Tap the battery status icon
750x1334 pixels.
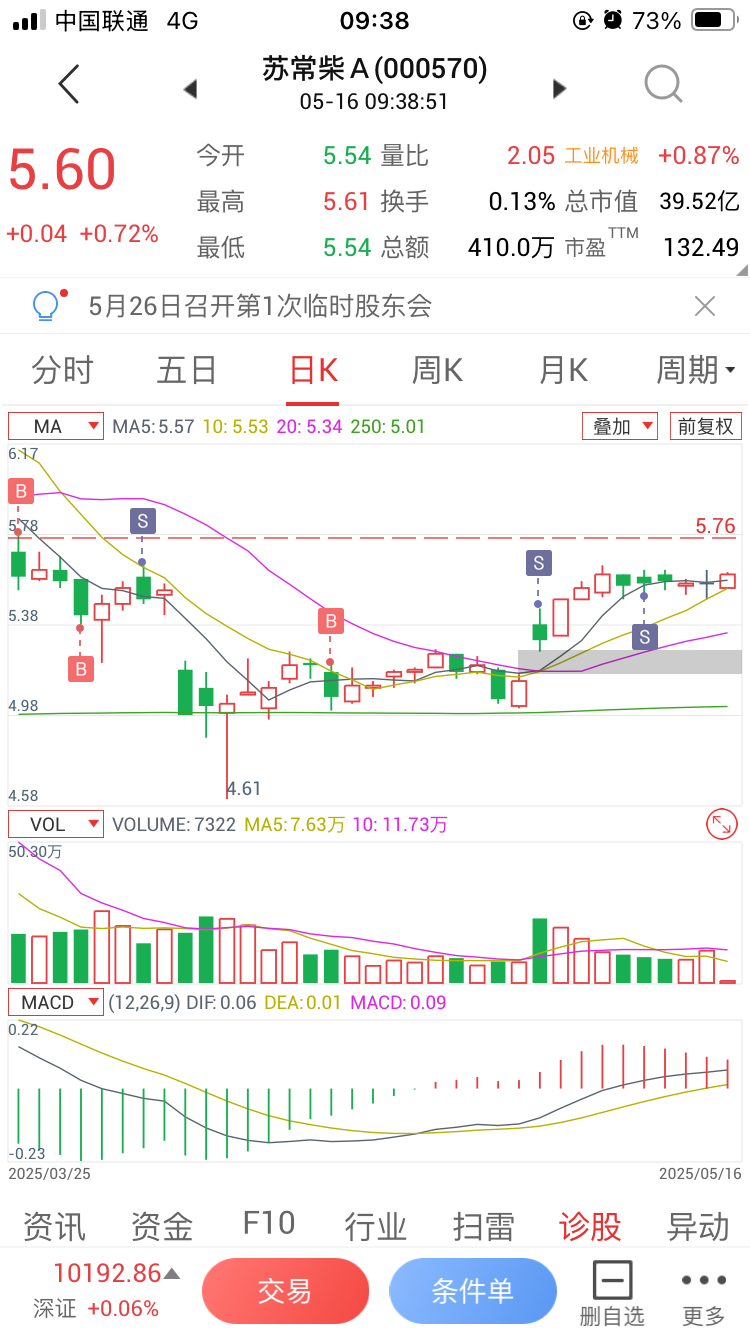(712, 20)
